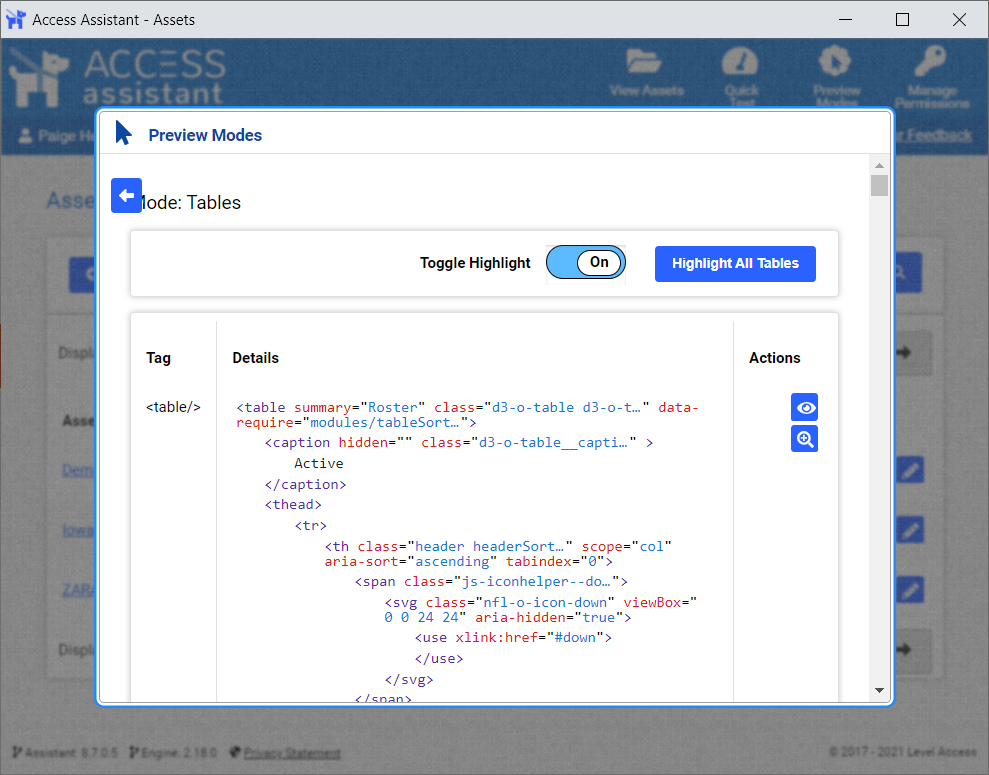The width and height of the screenshot is (989, 775).
Task: Open Quick Test in the background toolbar
Action: (741, 76)
